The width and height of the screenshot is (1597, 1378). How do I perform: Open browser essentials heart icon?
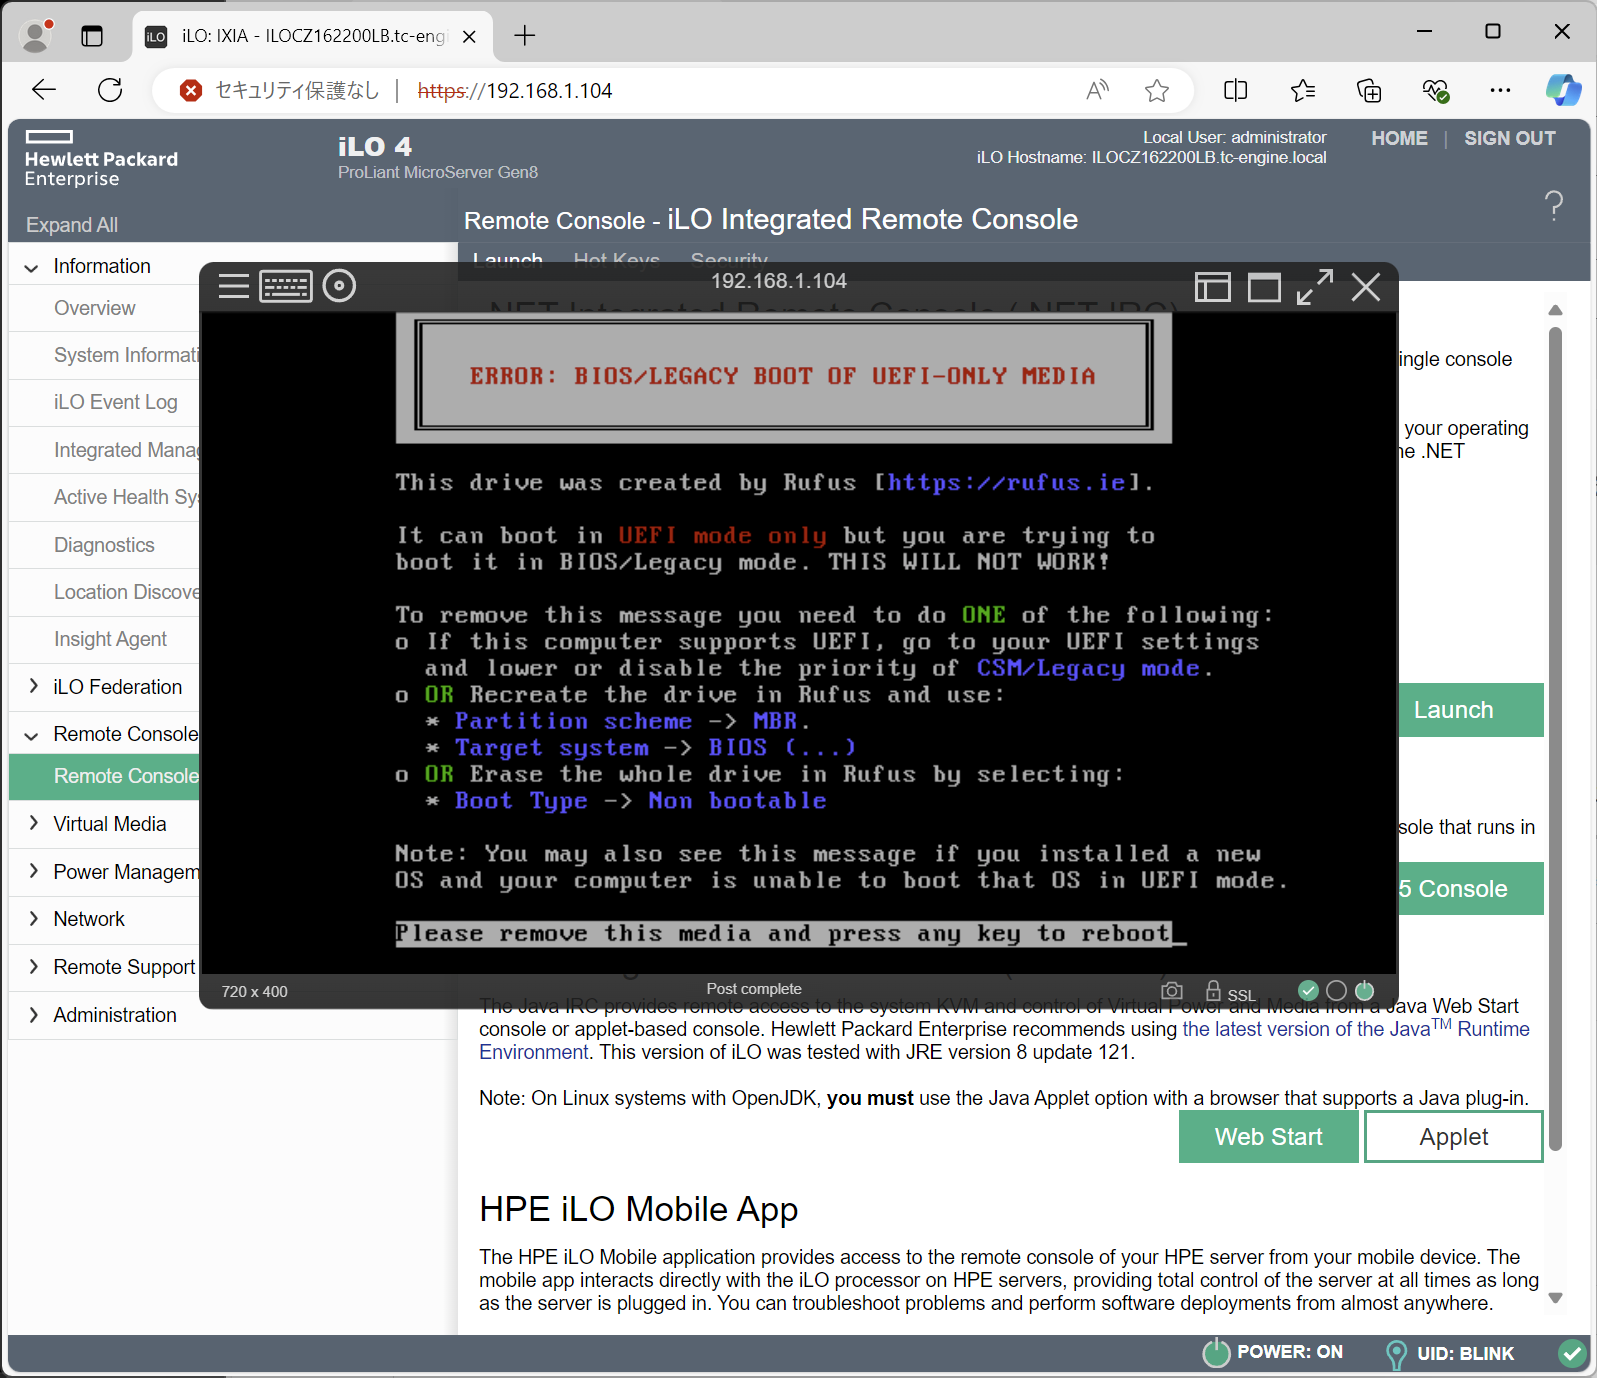tap(1436, 91)
